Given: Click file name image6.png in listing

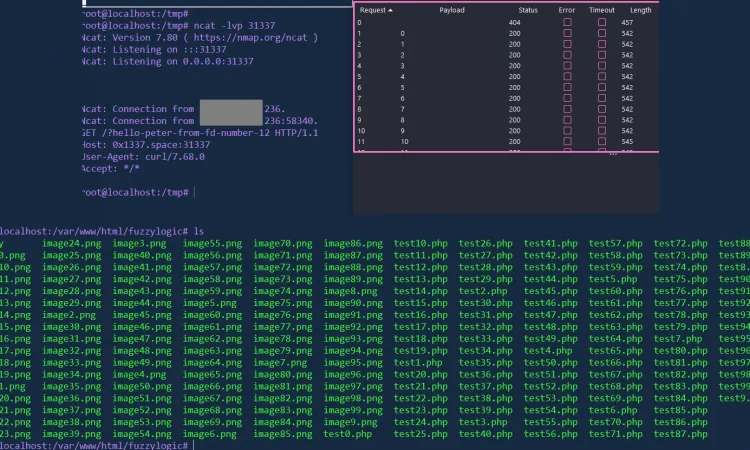Looking at the screenshot, I should click(210, 434).
